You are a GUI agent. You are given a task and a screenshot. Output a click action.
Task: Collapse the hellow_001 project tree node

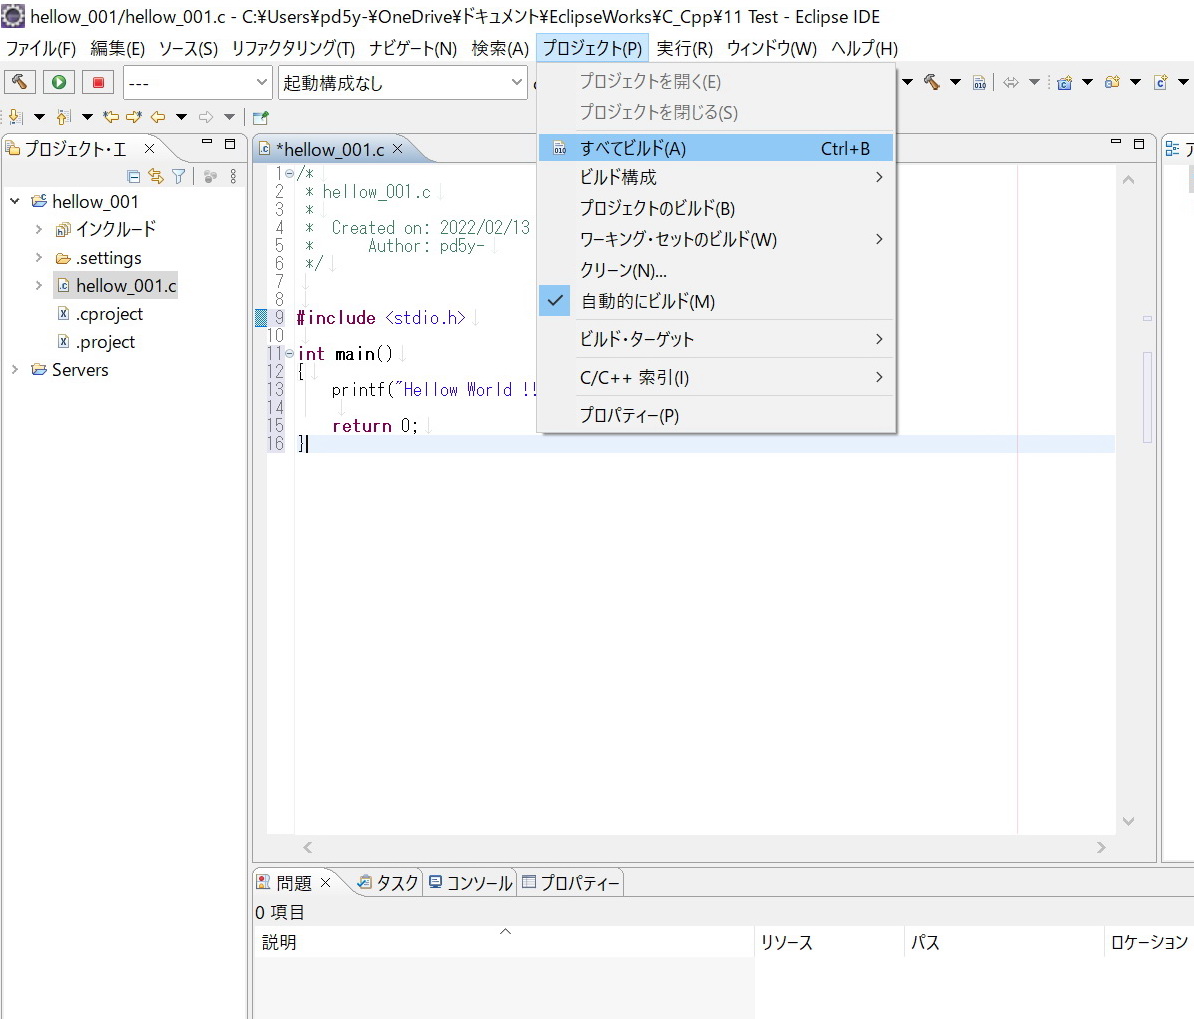[x=15, y=201]
